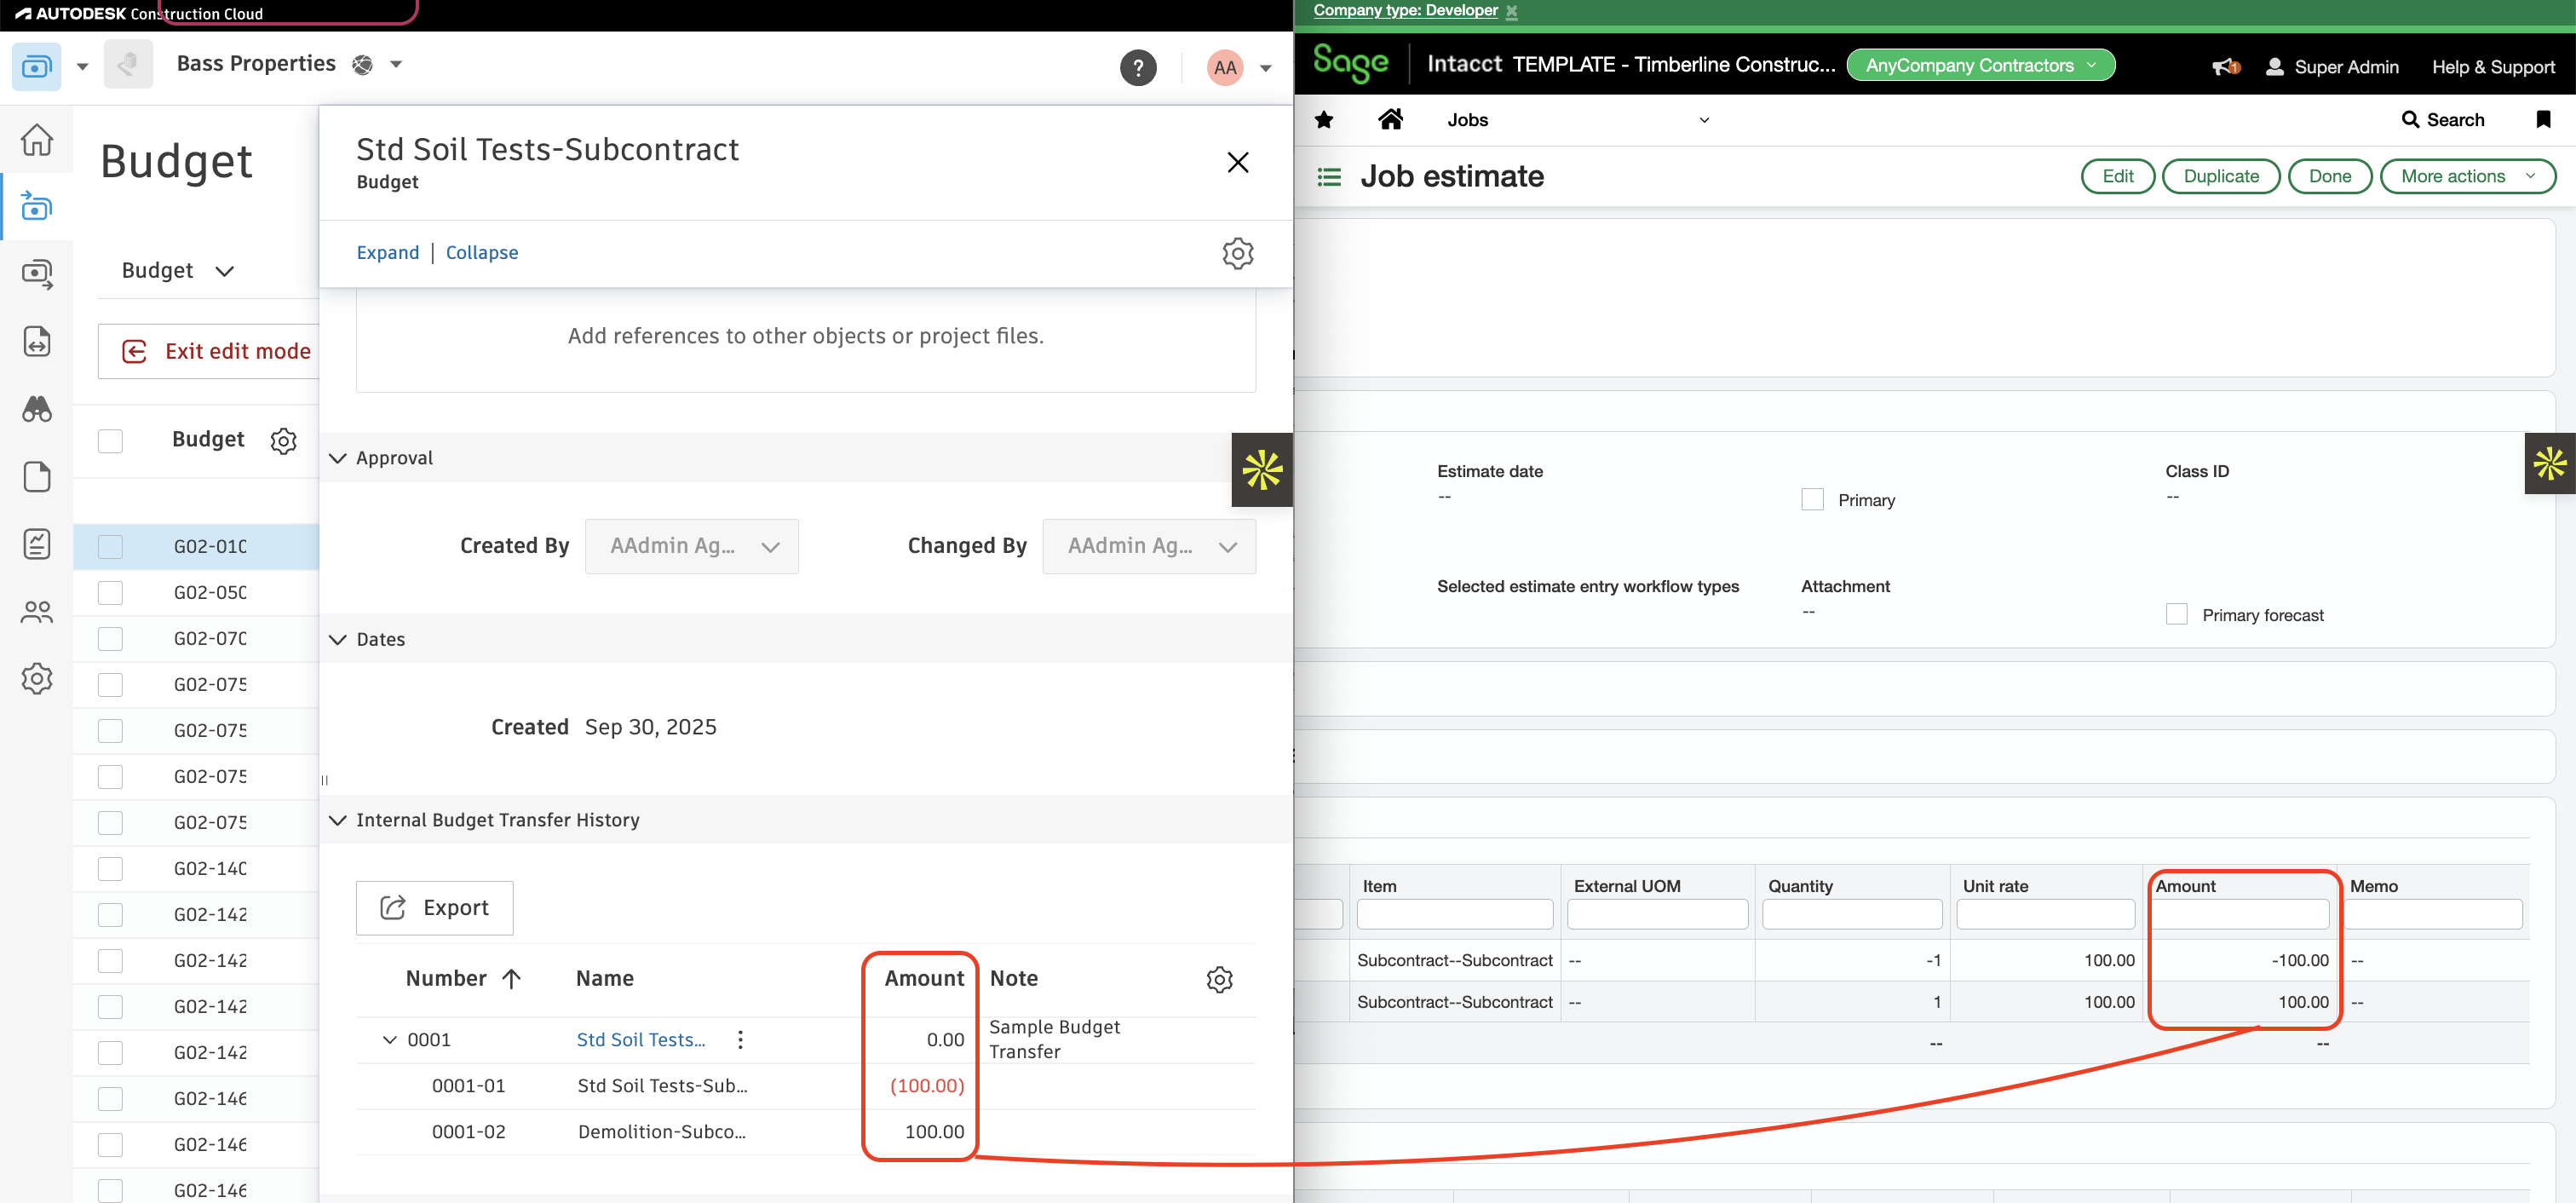Open the More actions menu
This screenshot has width=2576, height=1203.
click(2467, 176)
